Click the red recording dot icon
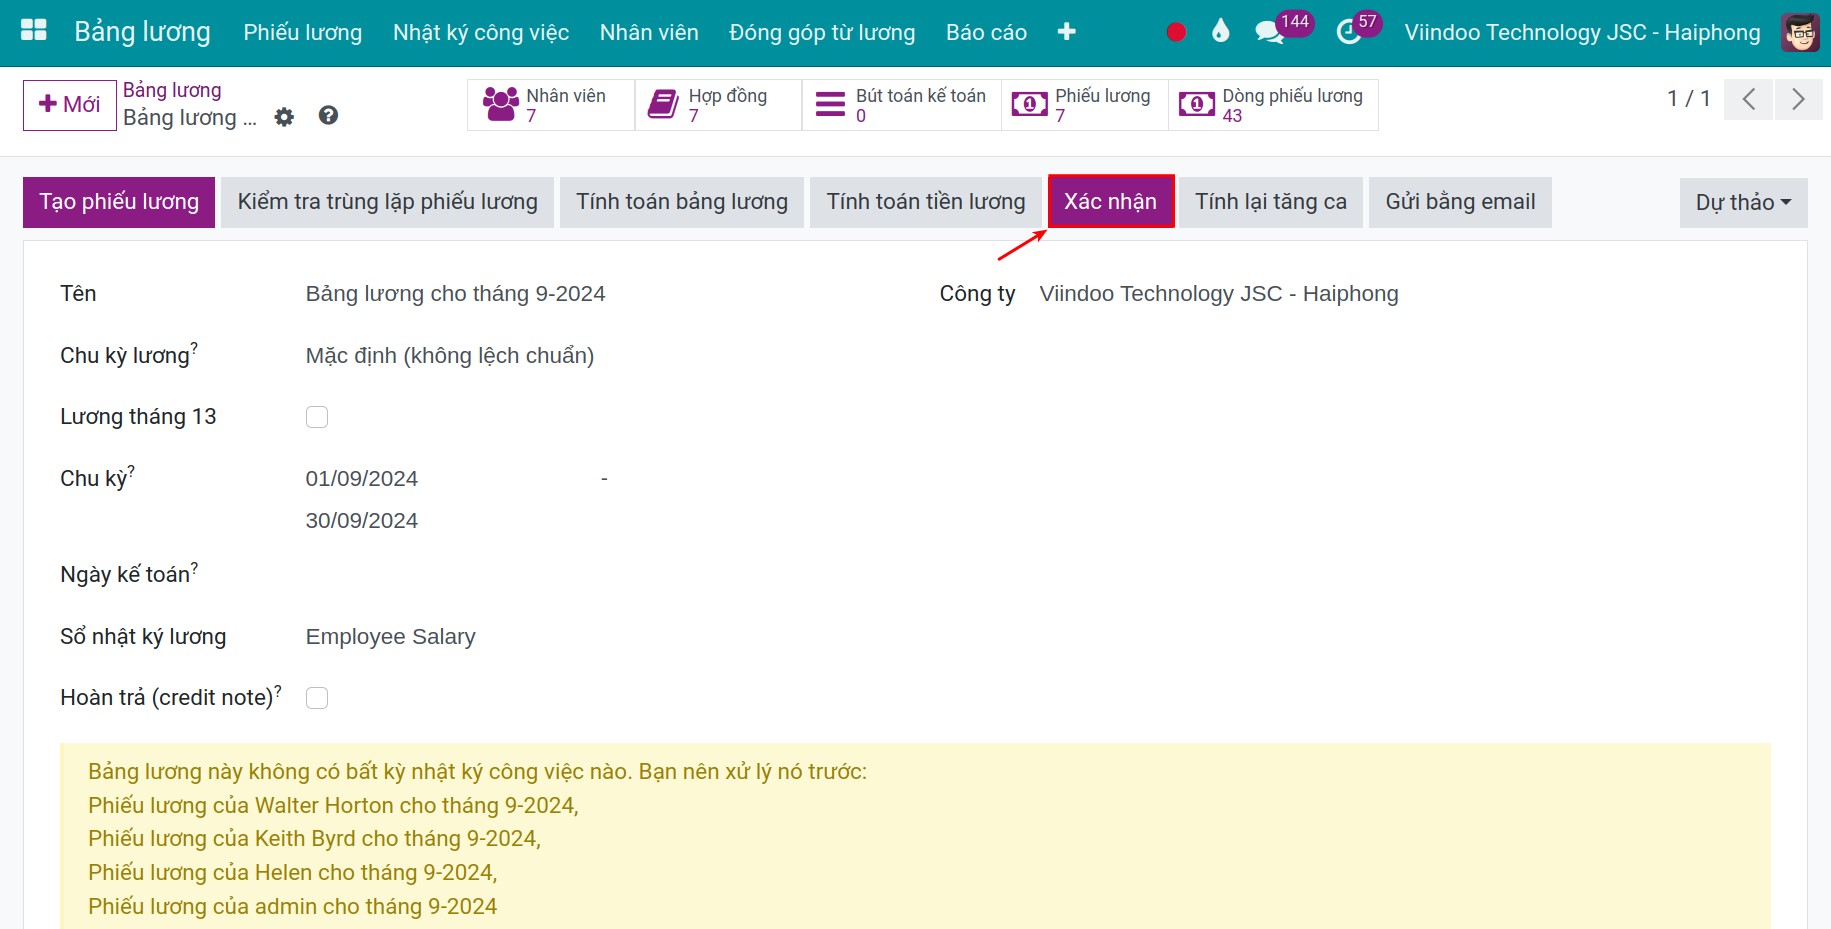The width and height of the screenshot is (1831, 929). click(1176, 32)
